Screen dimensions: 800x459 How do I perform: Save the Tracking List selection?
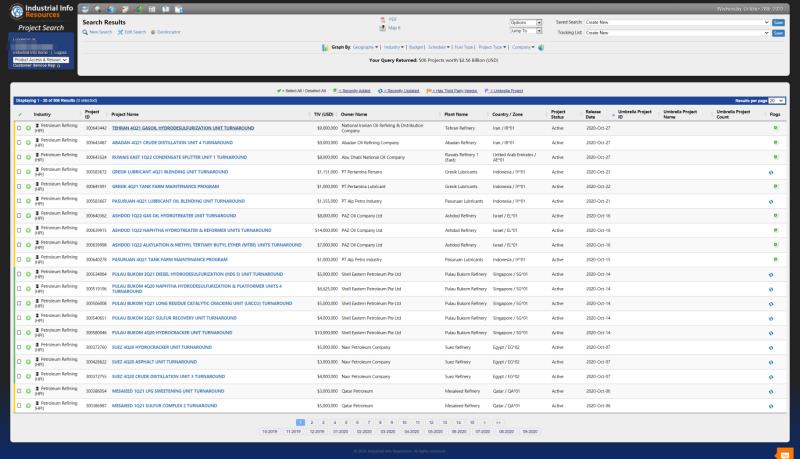(x=778, y=33)
